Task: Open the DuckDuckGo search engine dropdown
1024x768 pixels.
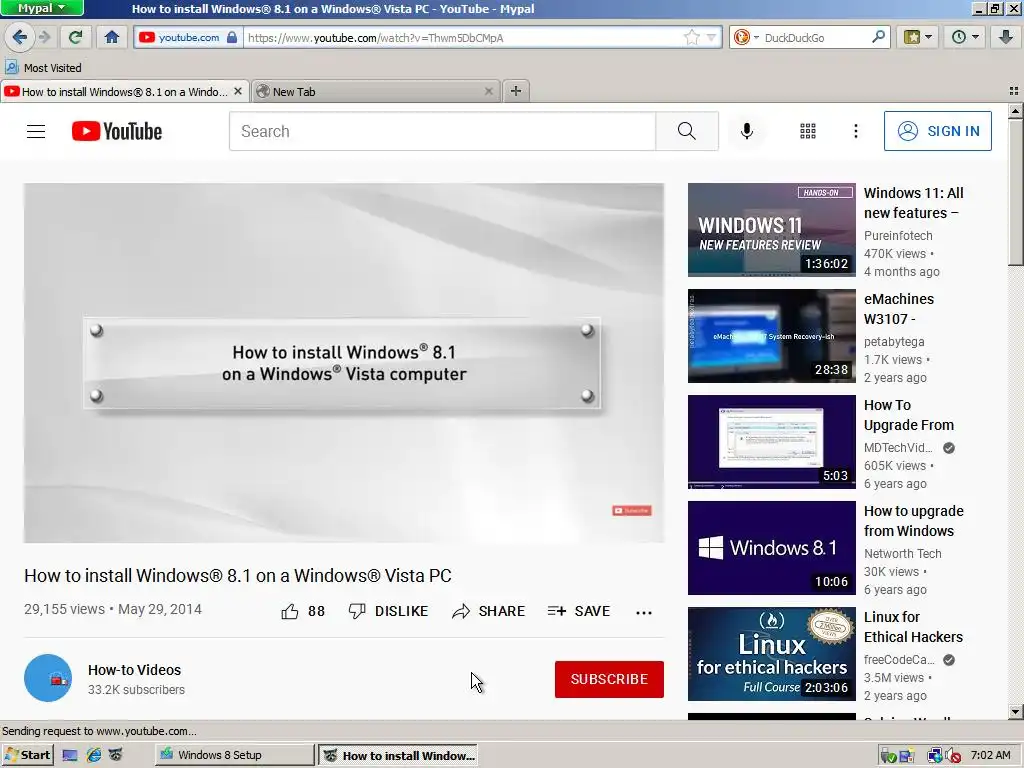Action: [745, 37]
